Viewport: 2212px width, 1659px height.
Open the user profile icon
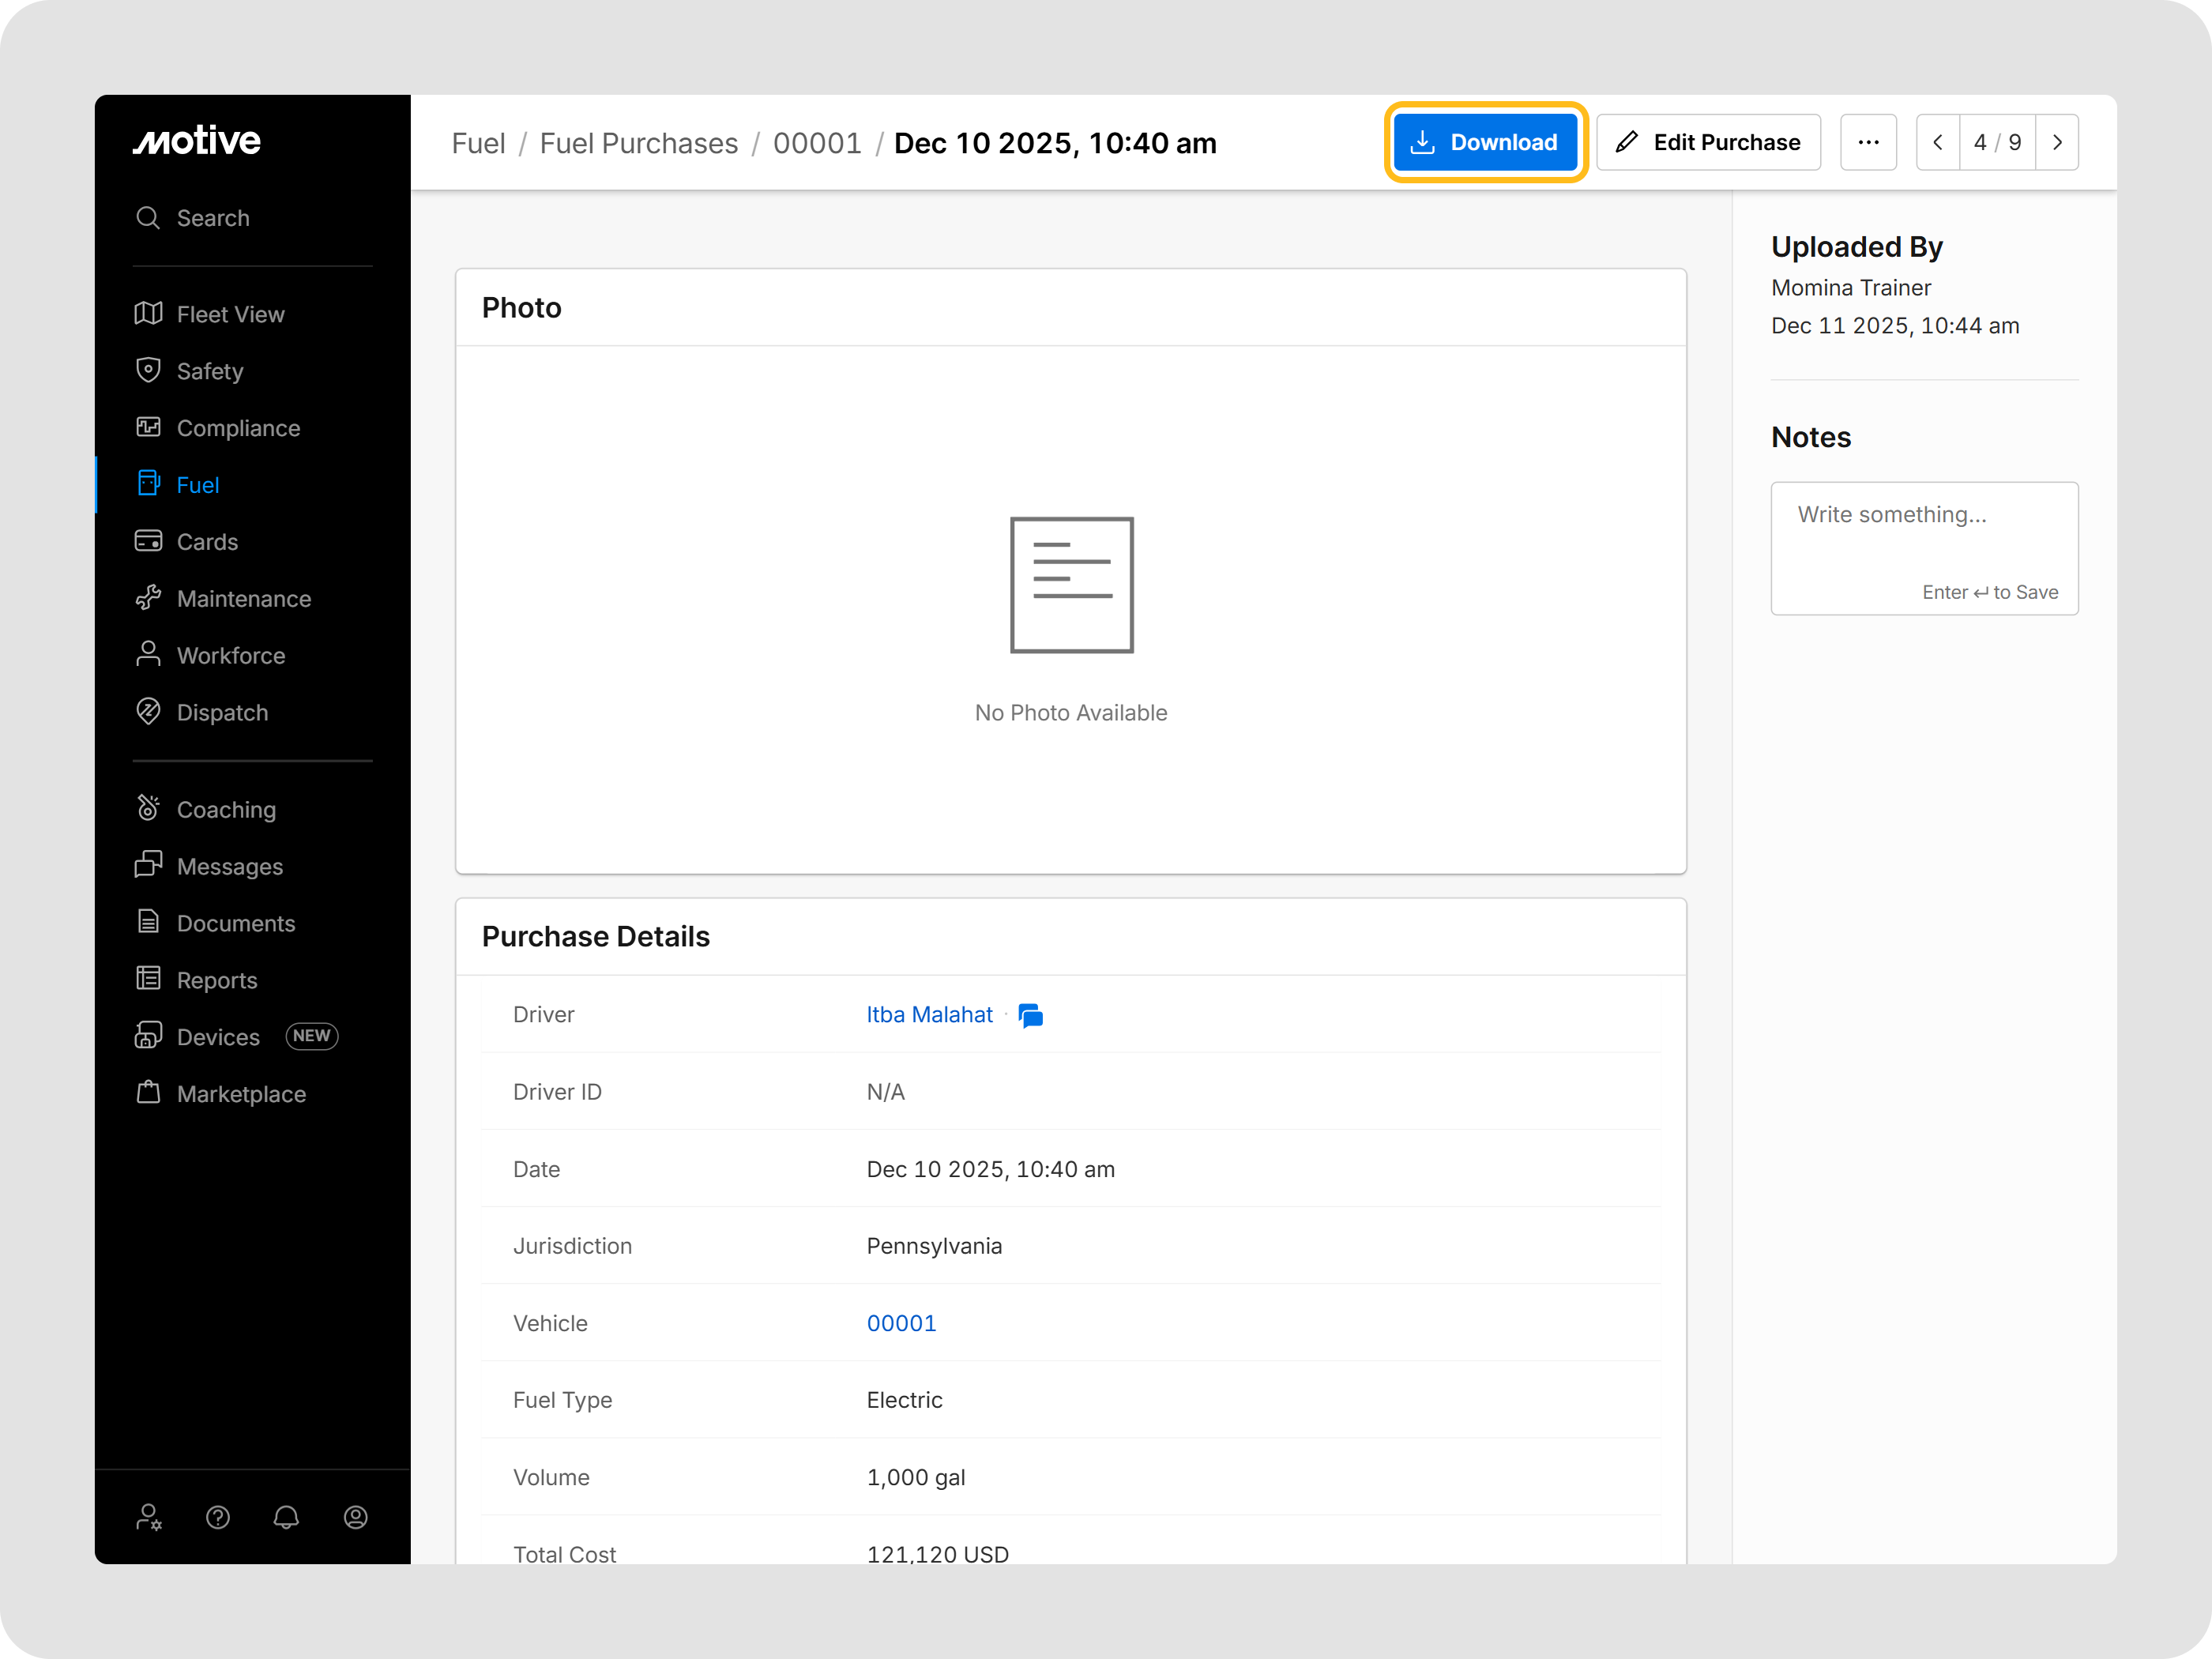click(355, 1517)
